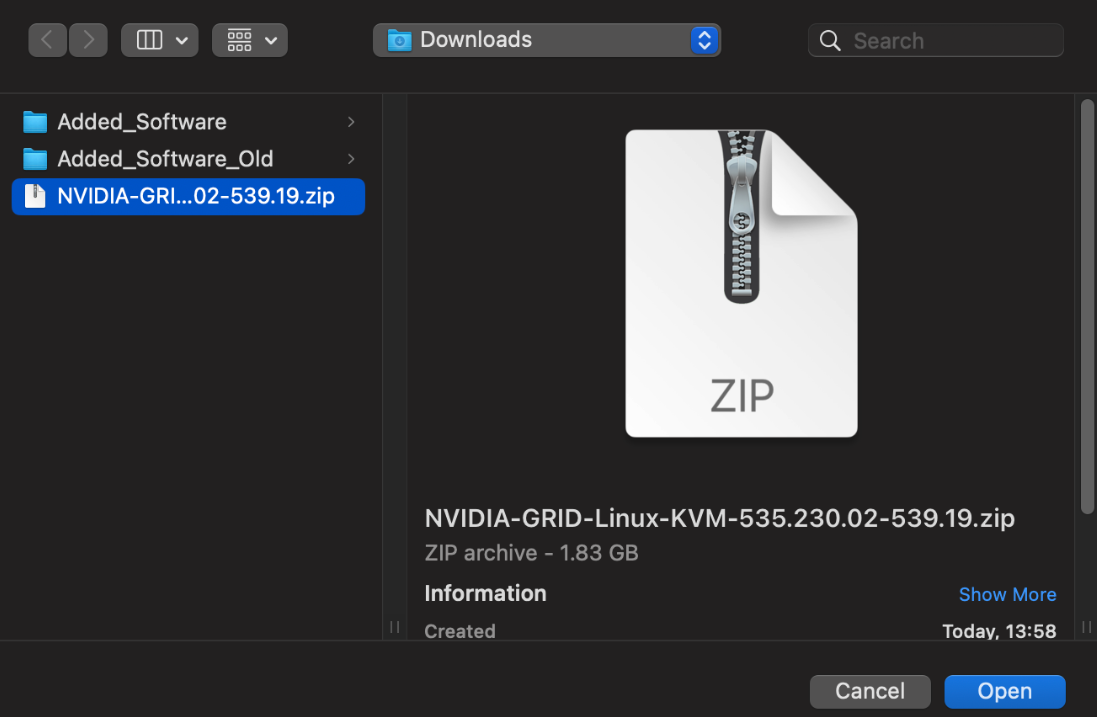Click the Added_Software folder icon
Image resolution: width=1097 pixels, height=717 pixels.
[35, 122]
